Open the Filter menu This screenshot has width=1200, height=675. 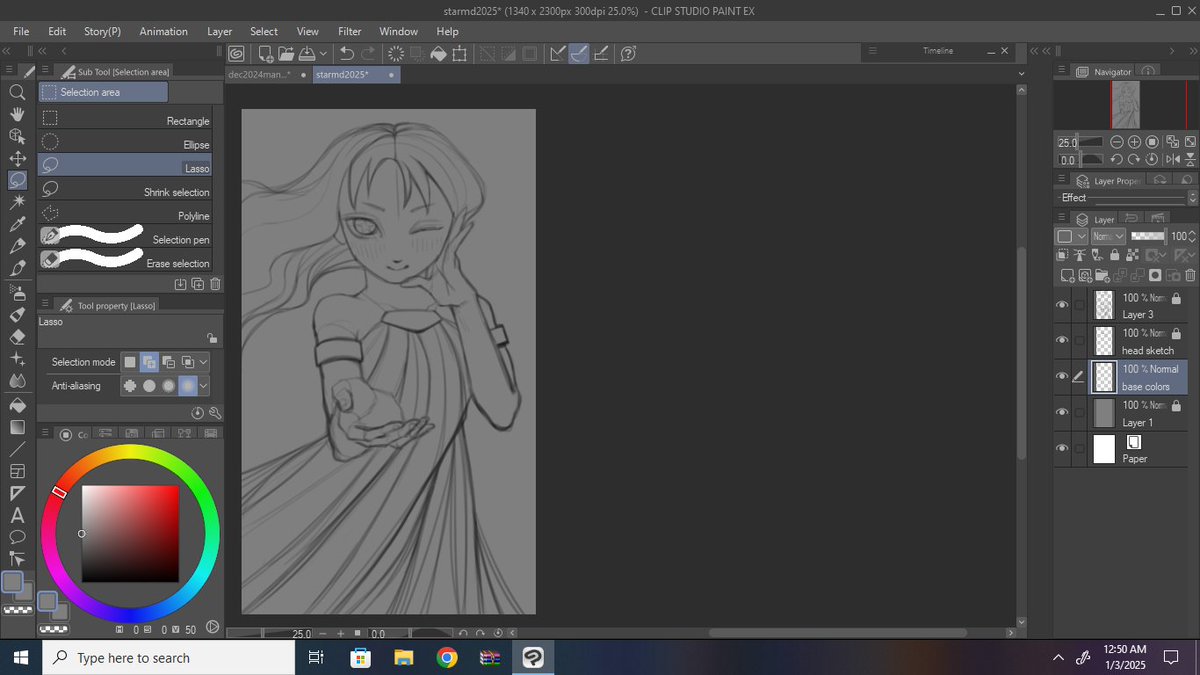pyautogui.click(x=349, y=31)
